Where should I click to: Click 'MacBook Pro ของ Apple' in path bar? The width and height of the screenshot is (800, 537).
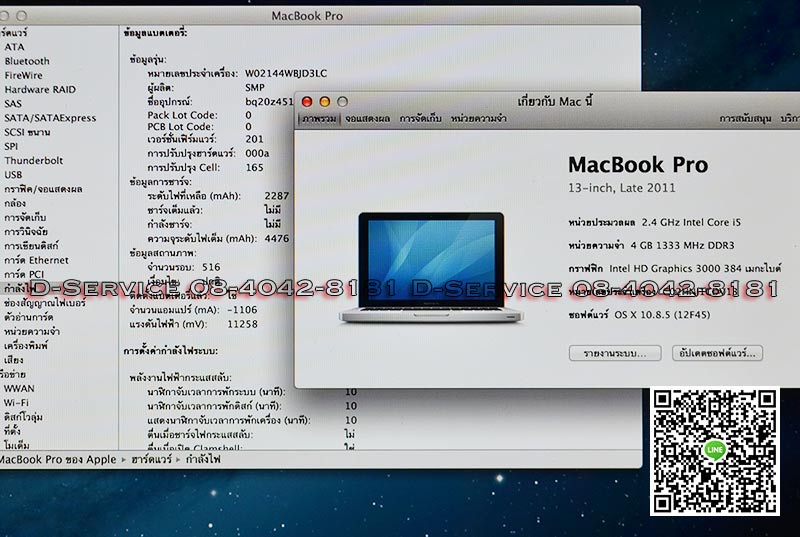58,459
